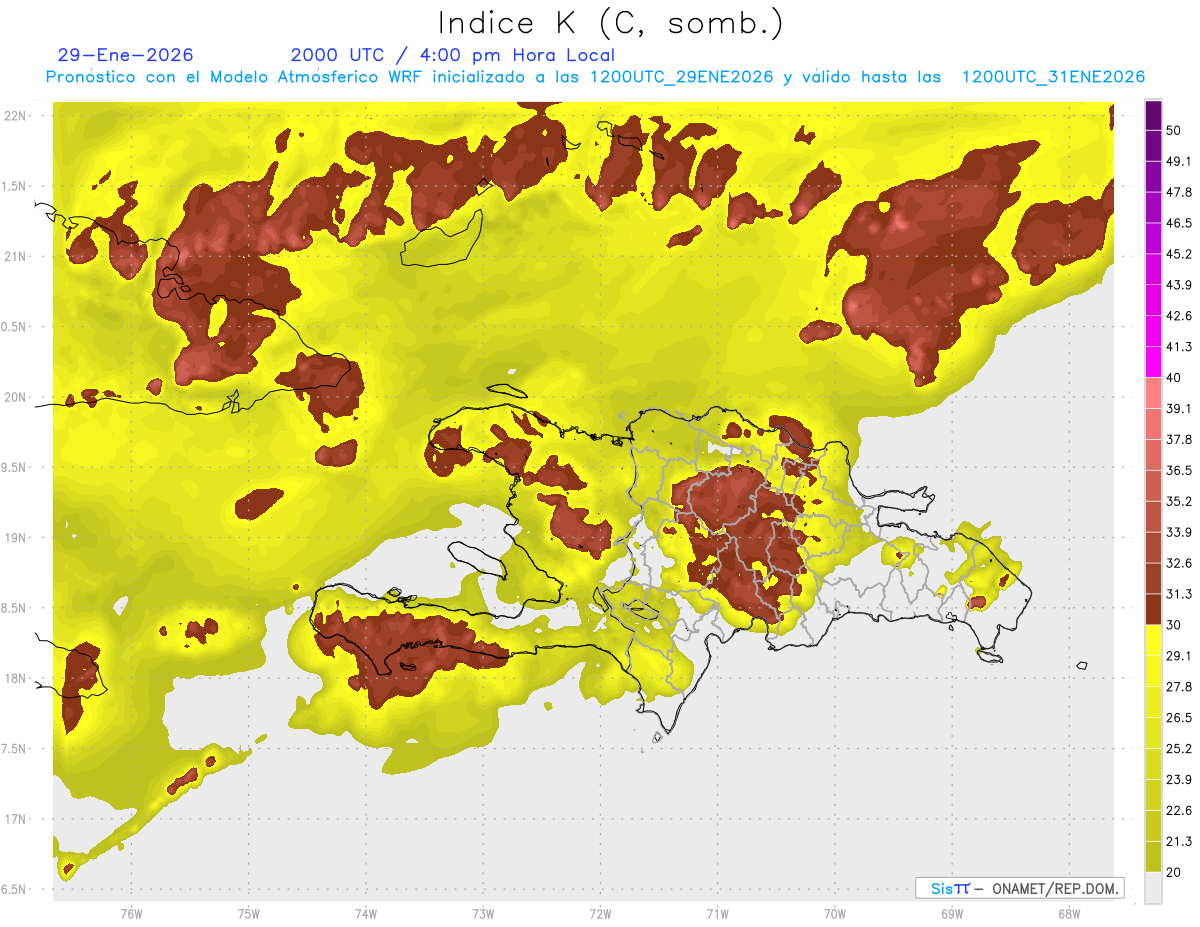This screenshot has width=1200, height=927.
Task: Click the "76W" longitude label
Action: (x=131, y=913)
